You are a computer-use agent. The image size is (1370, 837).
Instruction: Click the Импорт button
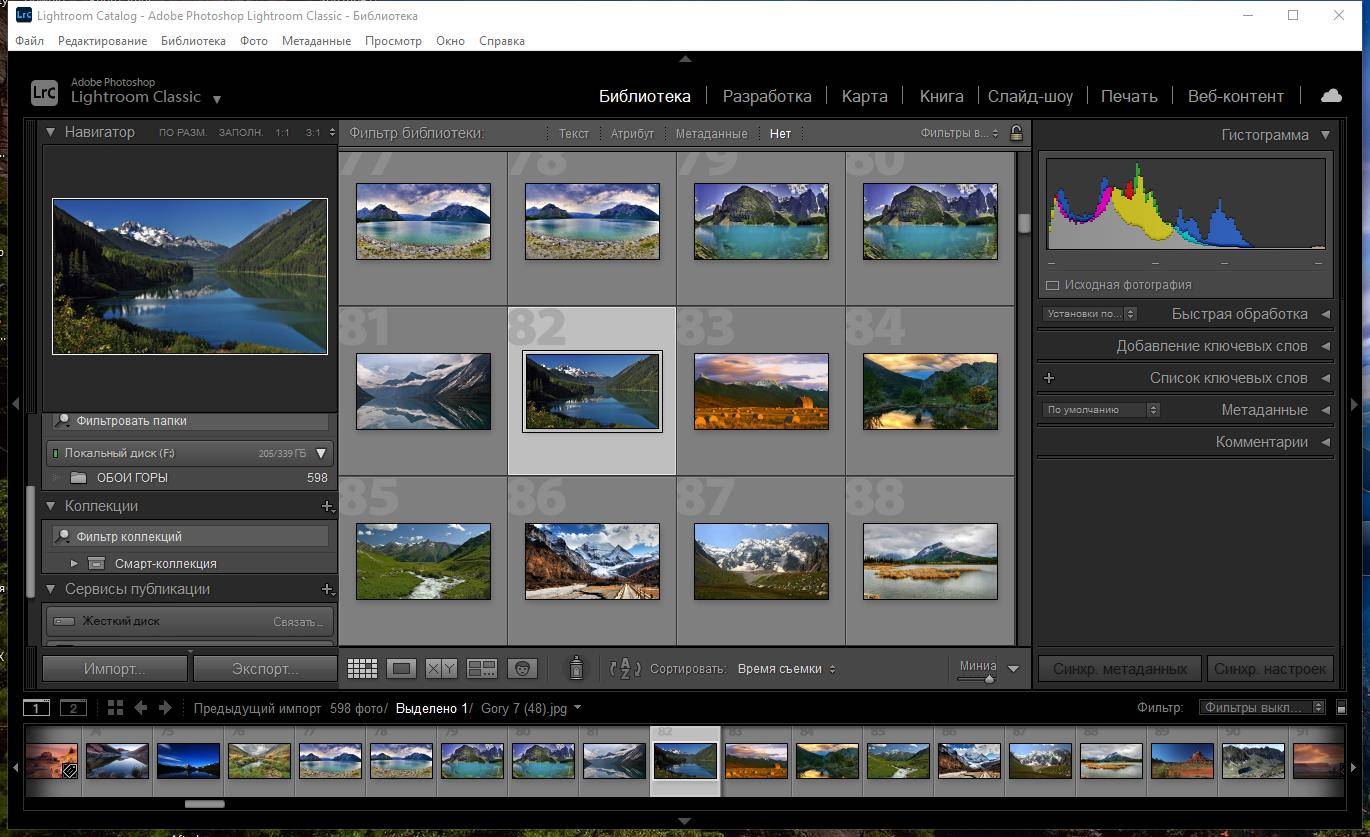tap(115, 669)
